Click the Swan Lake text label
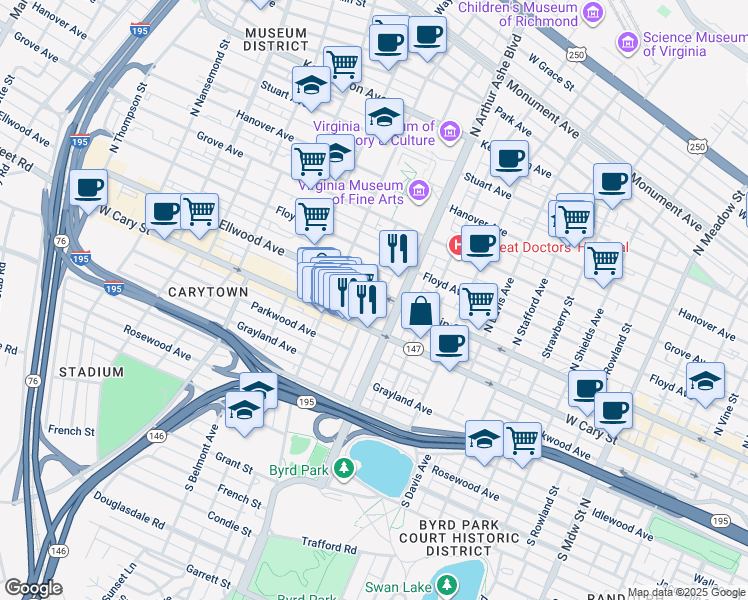Image resolution: width=748 pixels, height=600 pixels. (398, 587)
